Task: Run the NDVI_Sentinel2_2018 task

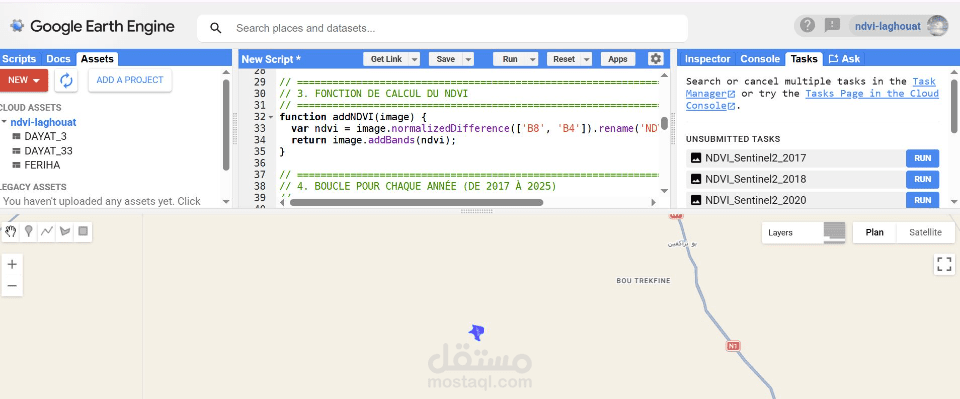Action: [922, 179]
